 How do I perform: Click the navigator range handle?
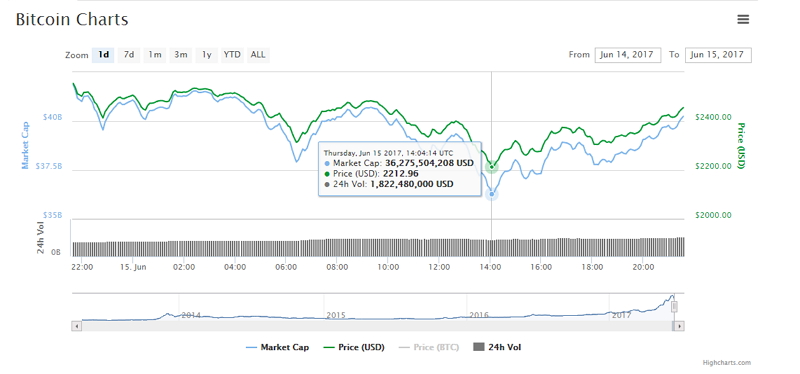point(674,307)
